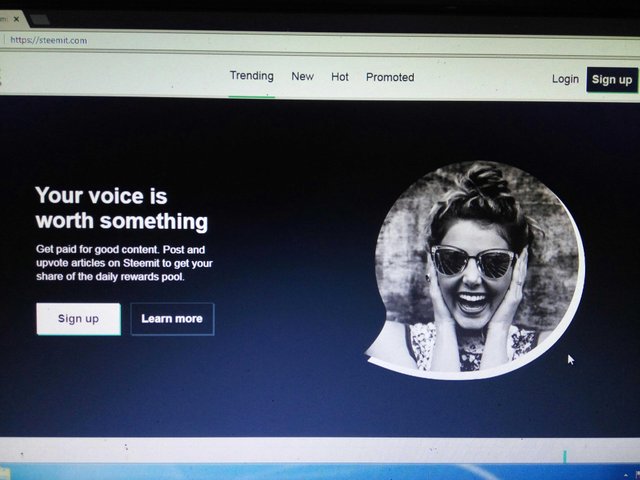Click the white Sign up button in hero
The width and height of the screenshot is (640, 480).
(x=78, y=319)
